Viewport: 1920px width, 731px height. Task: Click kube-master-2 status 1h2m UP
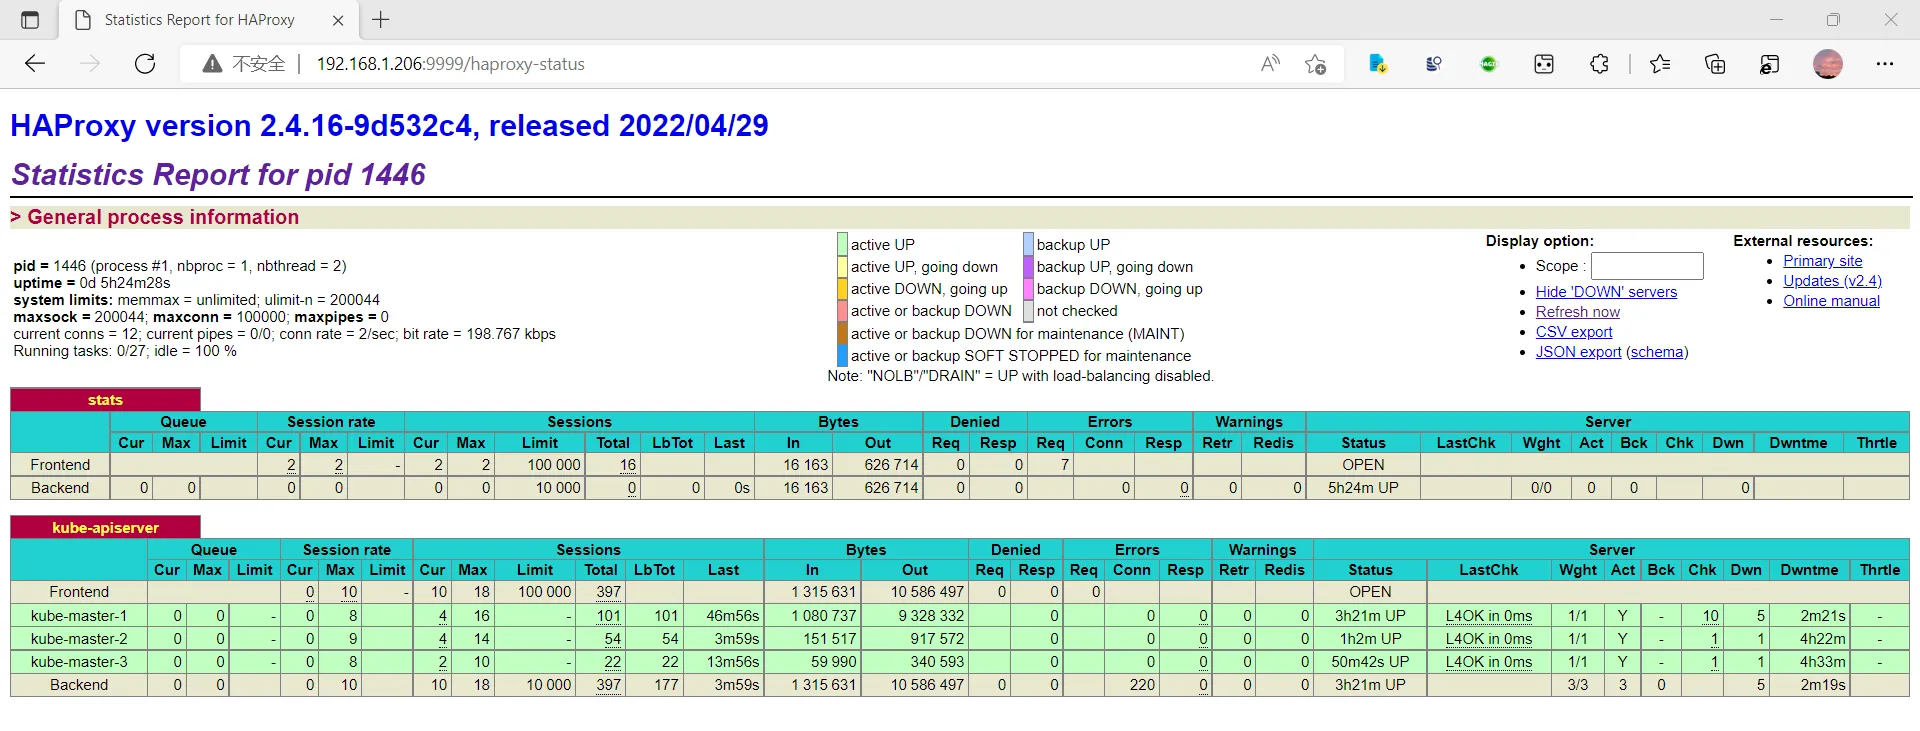1370,639
